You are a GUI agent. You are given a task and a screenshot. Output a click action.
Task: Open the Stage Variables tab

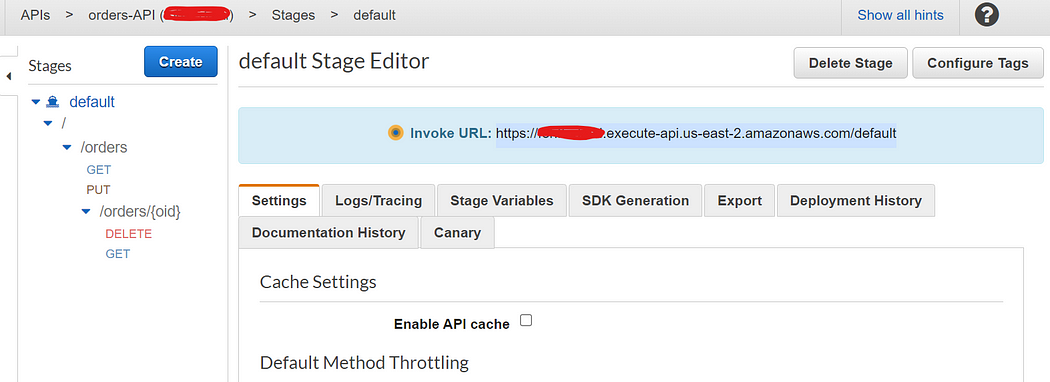(502, 200)
